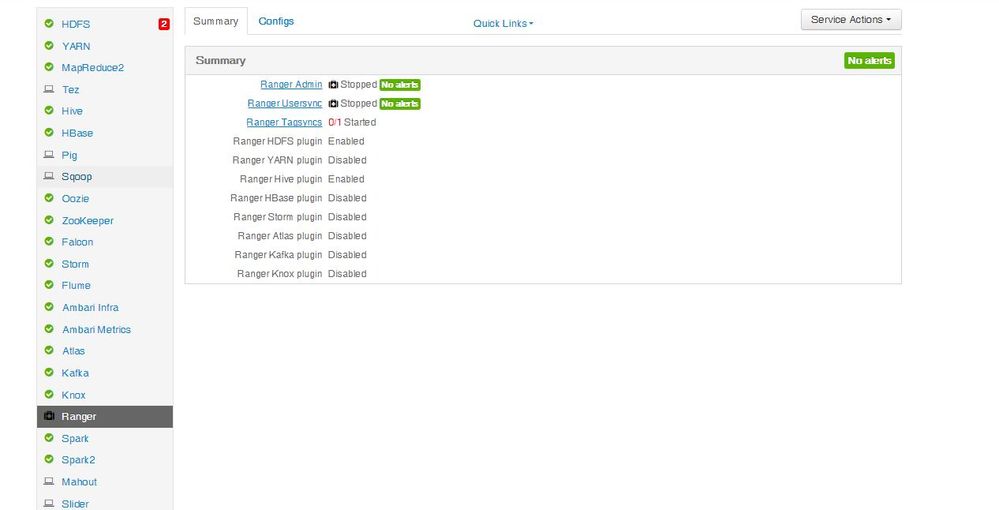
Task: Click '0/1 Started' tagsync status text
Action: tap(352, 122)
